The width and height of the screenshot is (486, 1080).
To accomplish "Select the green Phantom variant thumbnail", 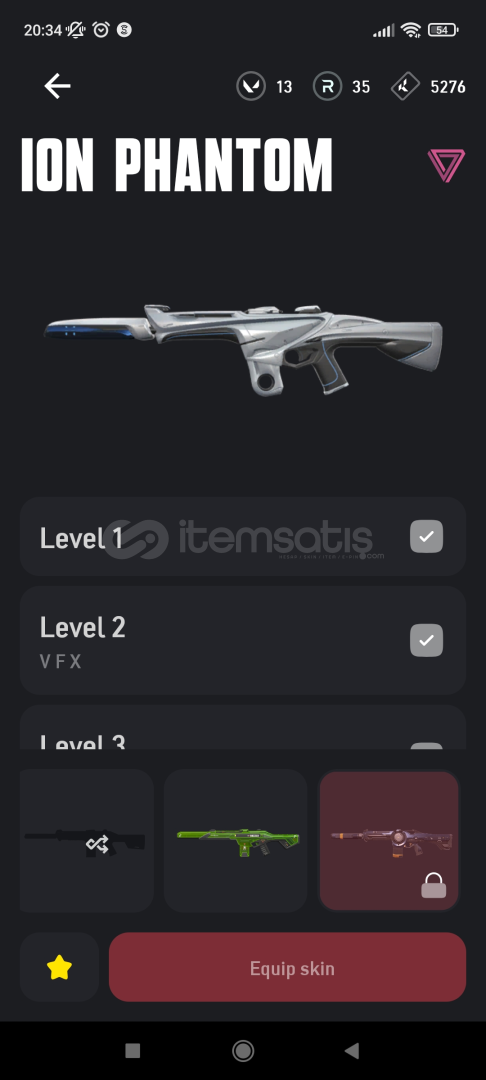I will click(235, 841).
